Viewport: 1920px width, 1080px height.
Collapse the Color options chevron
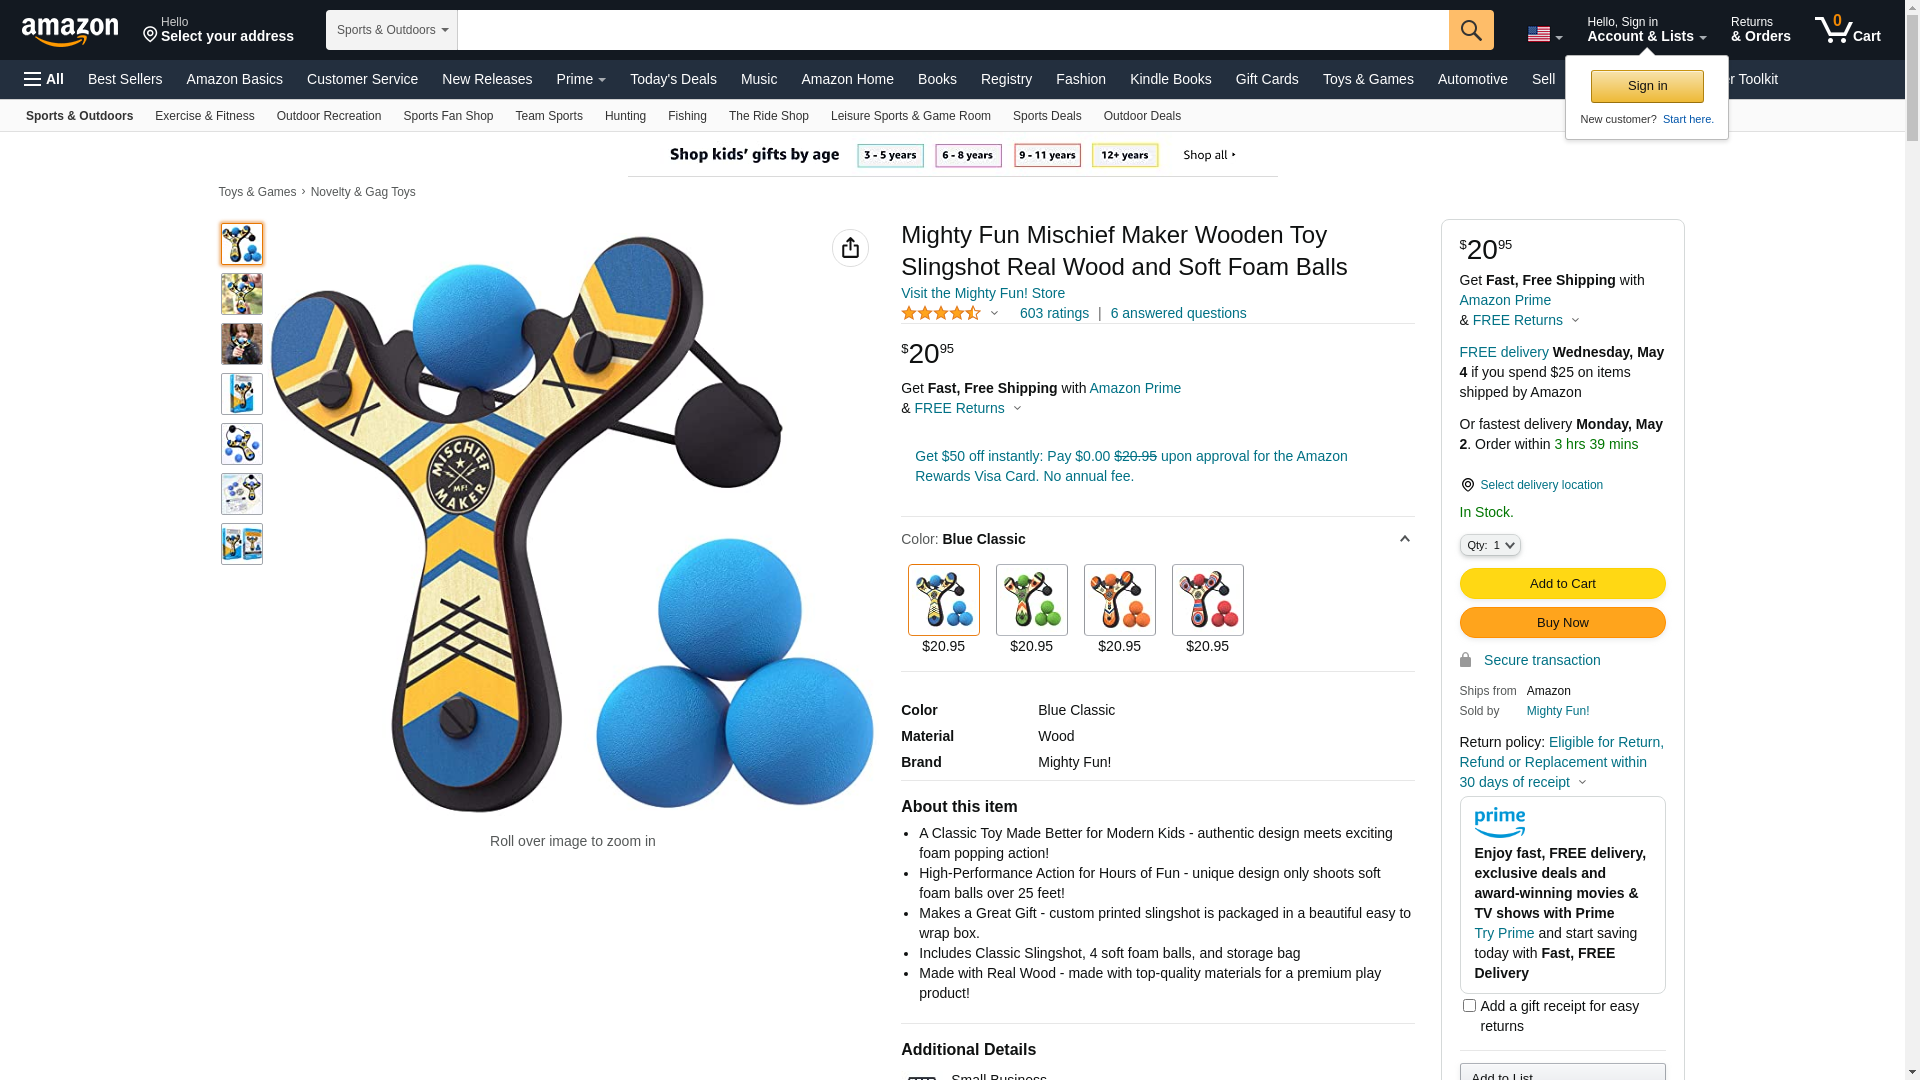tap(1404, 539)
